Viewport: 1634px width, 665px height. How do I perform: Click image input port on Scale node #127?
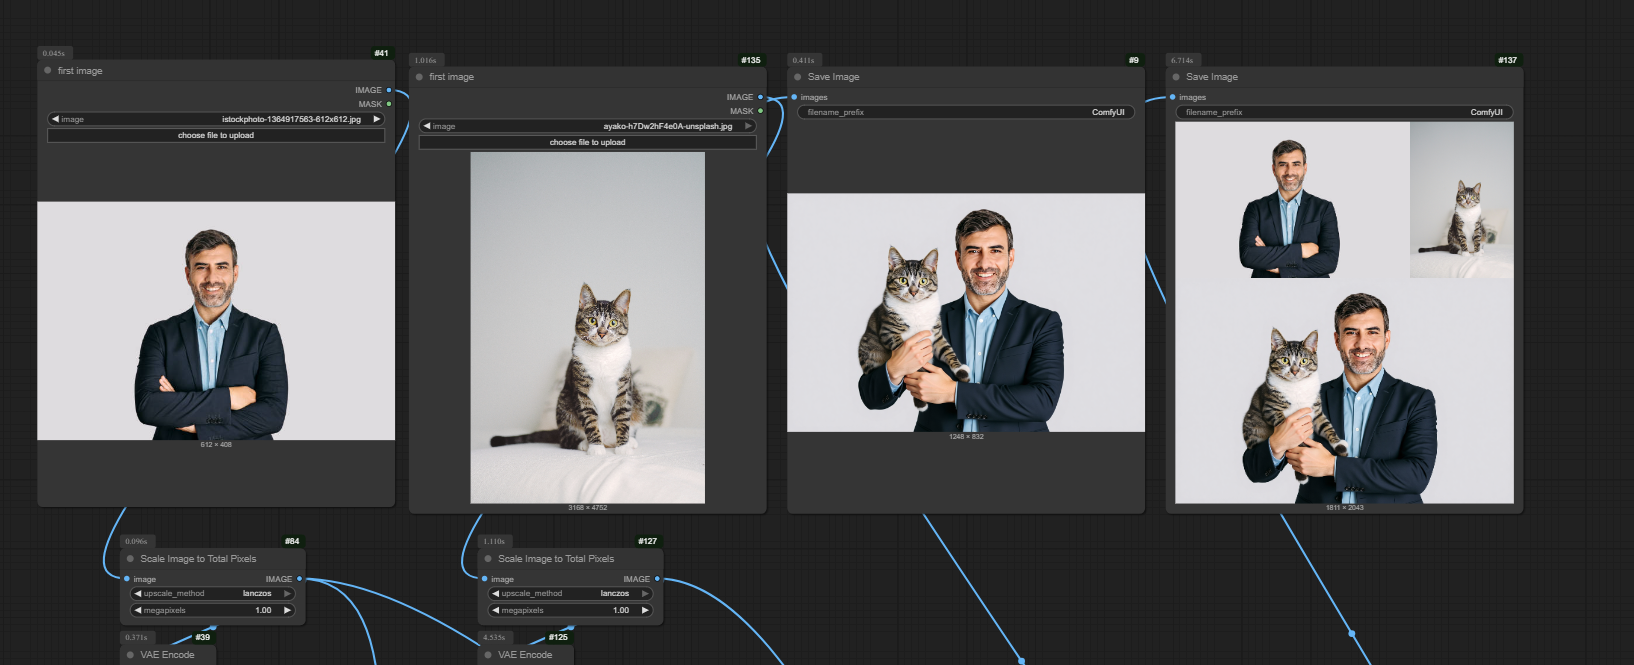(485, 579)
